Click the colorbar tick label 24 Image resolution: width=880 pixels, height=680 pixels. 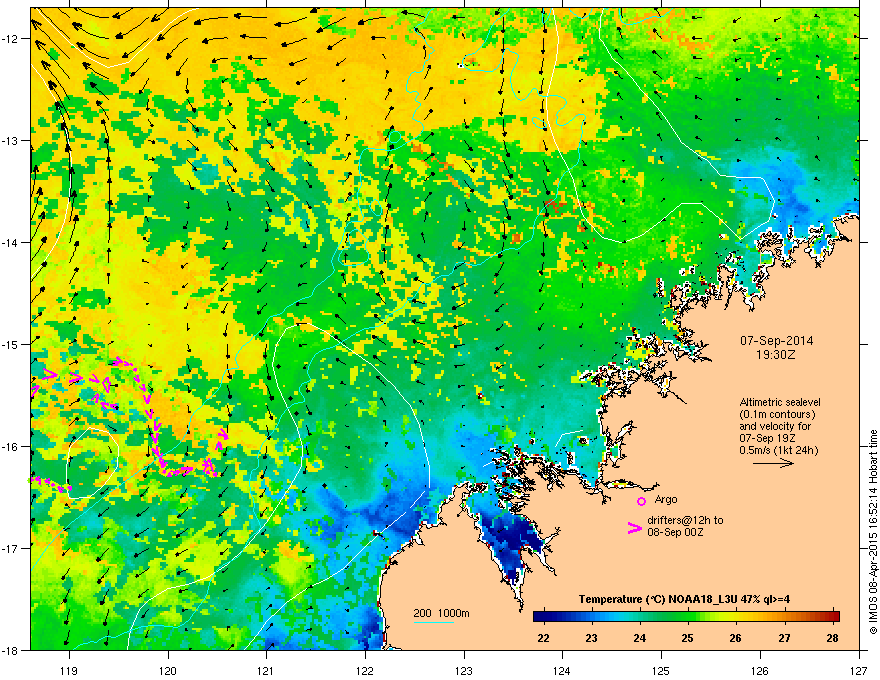[x=640, y=638]
